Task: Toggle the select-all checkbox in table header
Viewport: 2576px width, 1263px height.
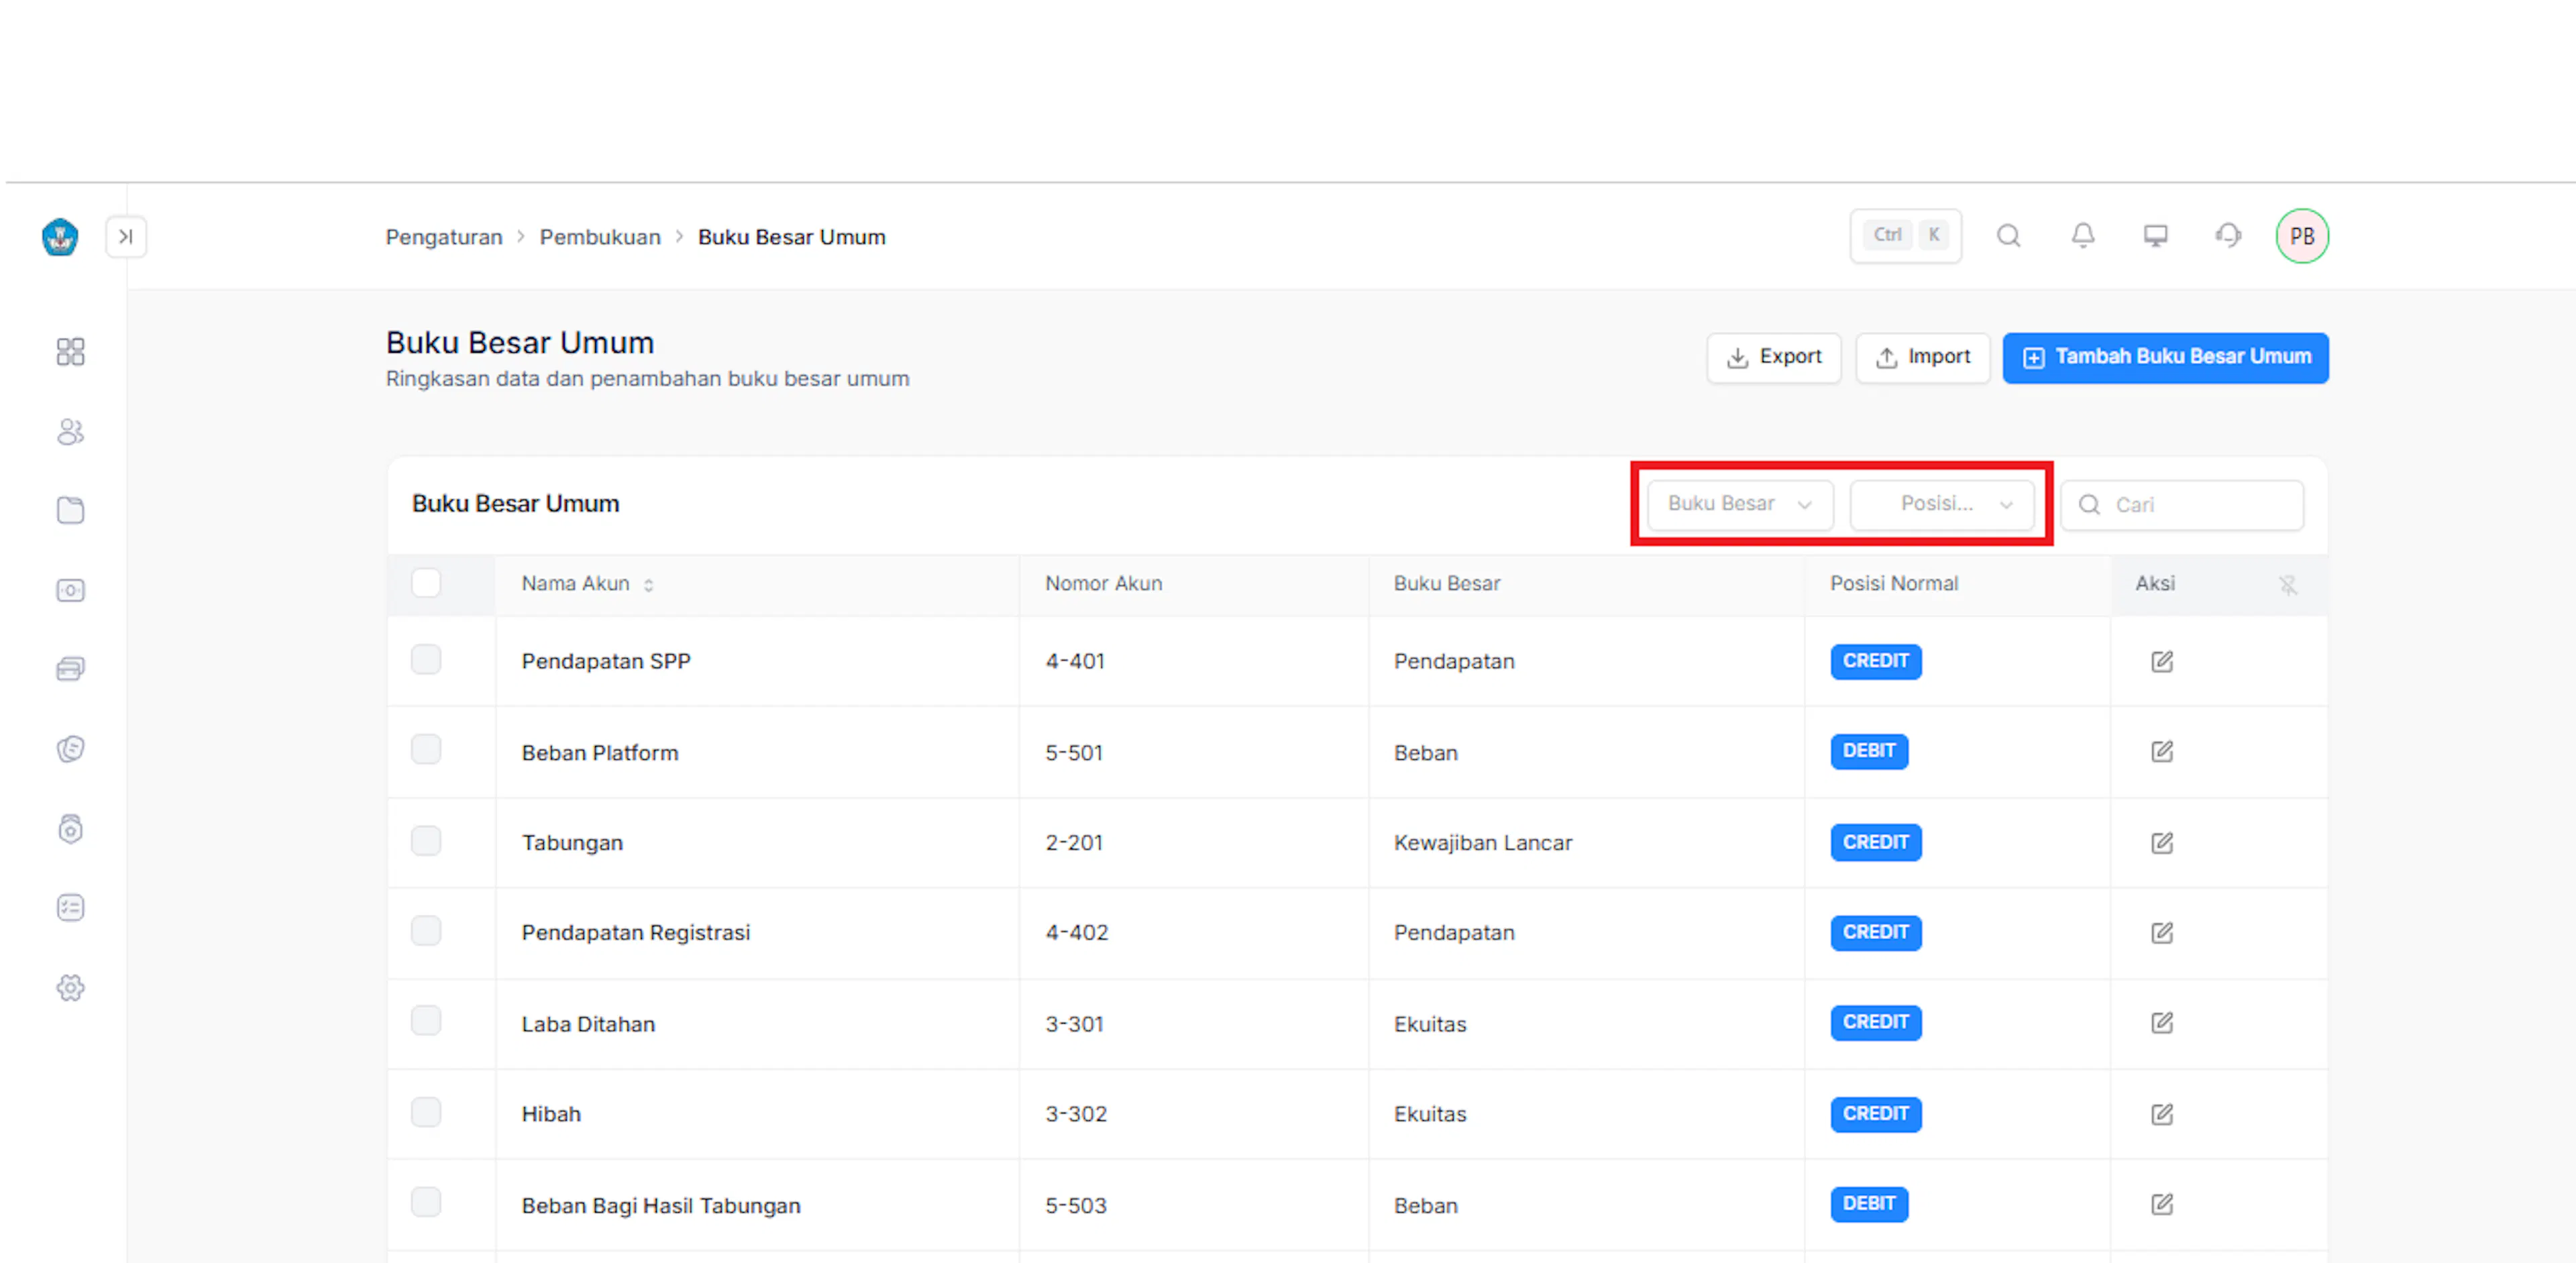Action: (426, 582)
